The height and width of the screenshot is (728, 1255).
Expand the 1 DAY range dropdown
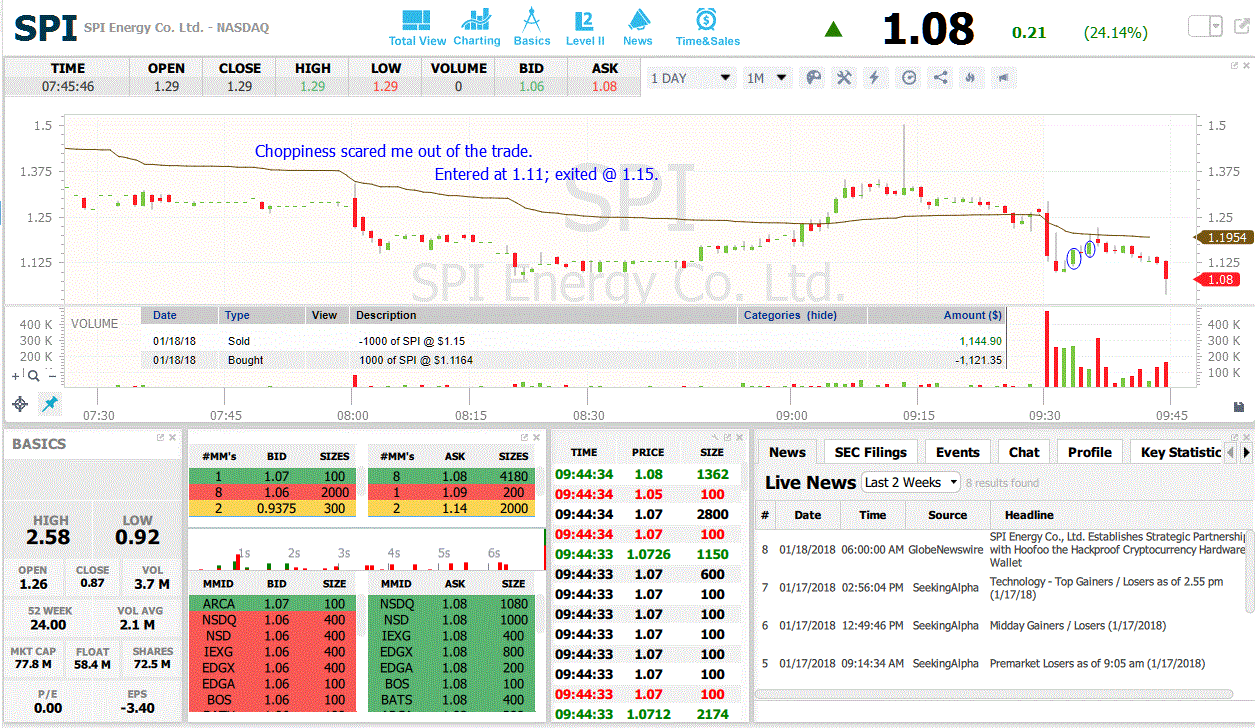[692, 78]
